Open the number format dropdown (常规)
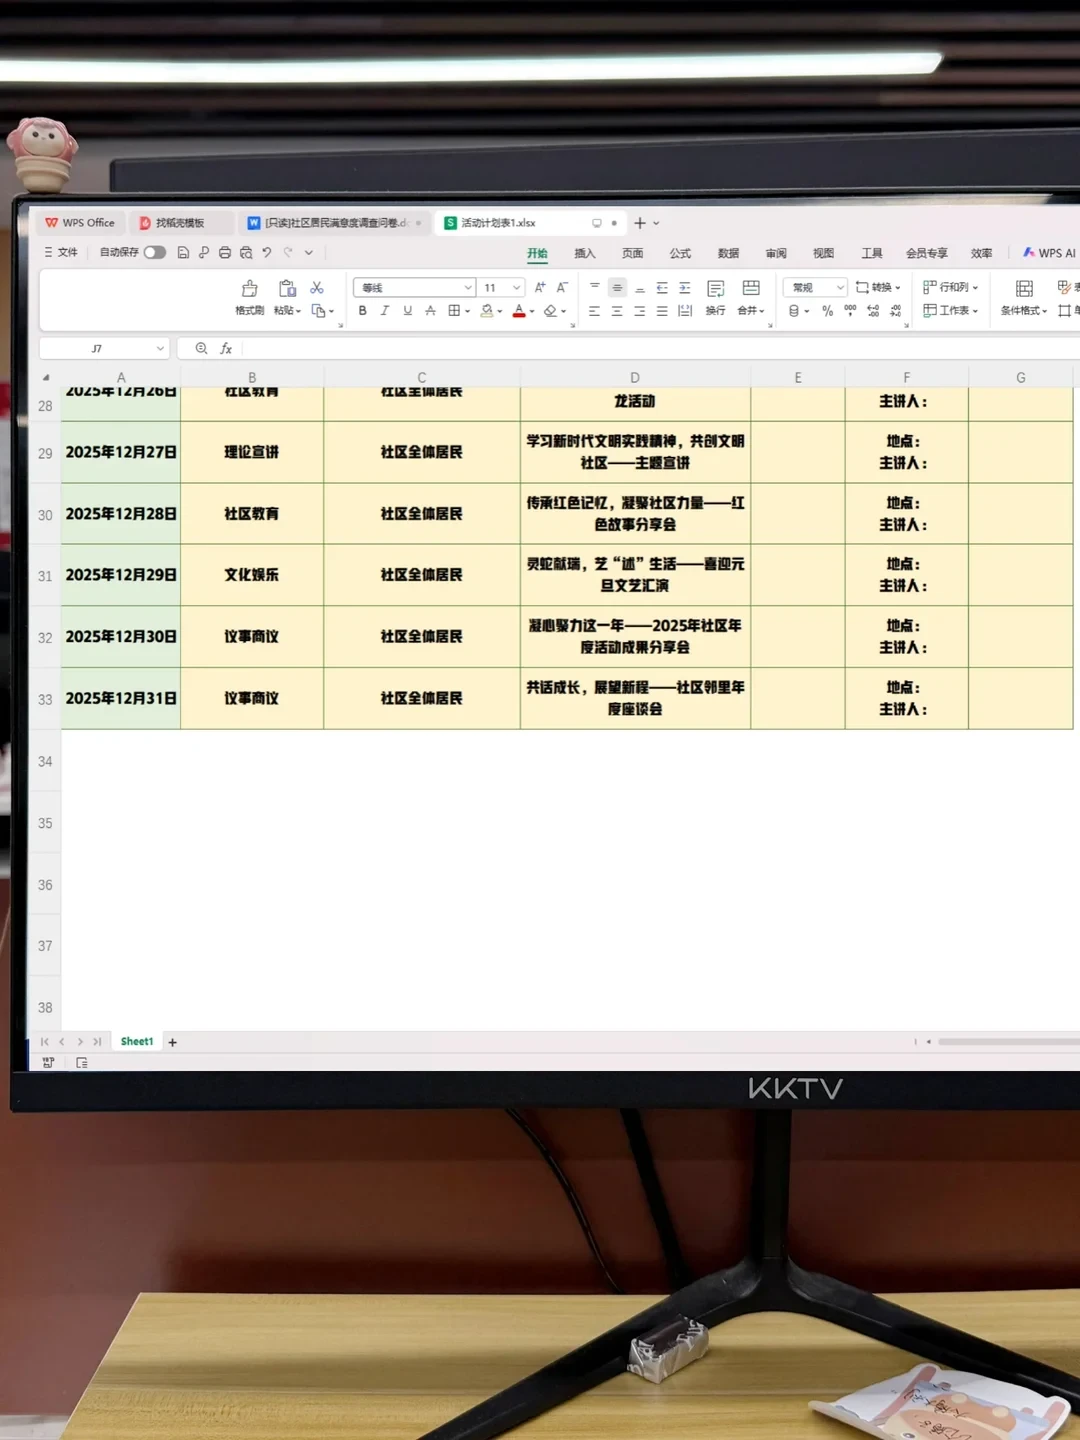This screenshot has width=1080, height=1440. tap(840, 288)
